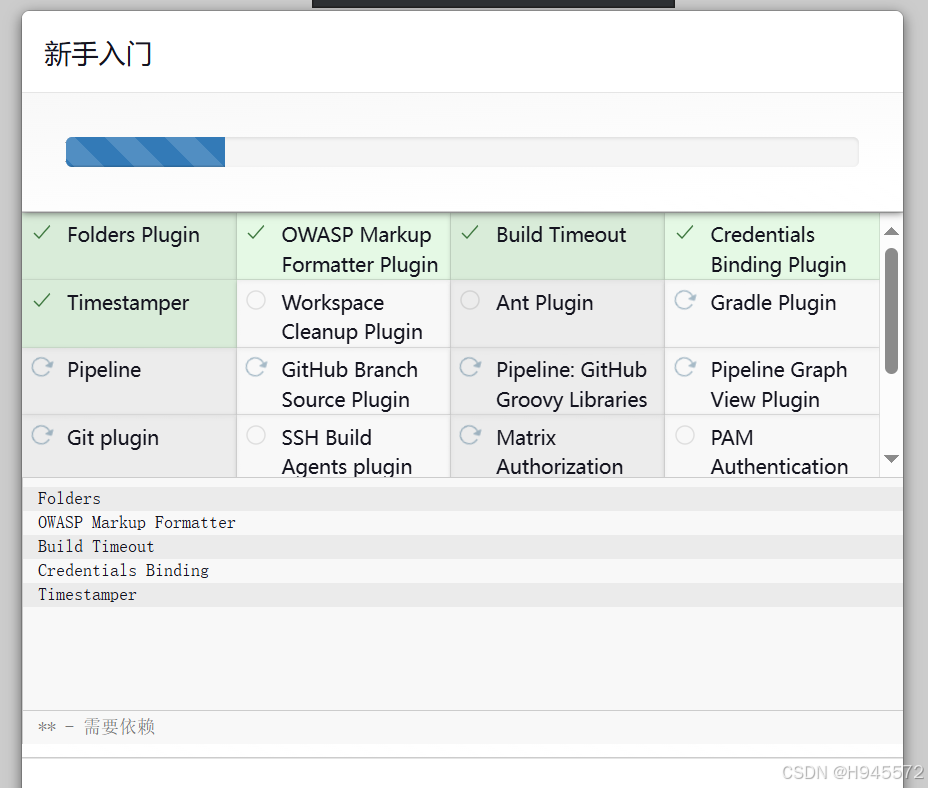This screenshot has width=928, height=788.
Task: Click the Timestamper cell label
Action: (128, 303)
